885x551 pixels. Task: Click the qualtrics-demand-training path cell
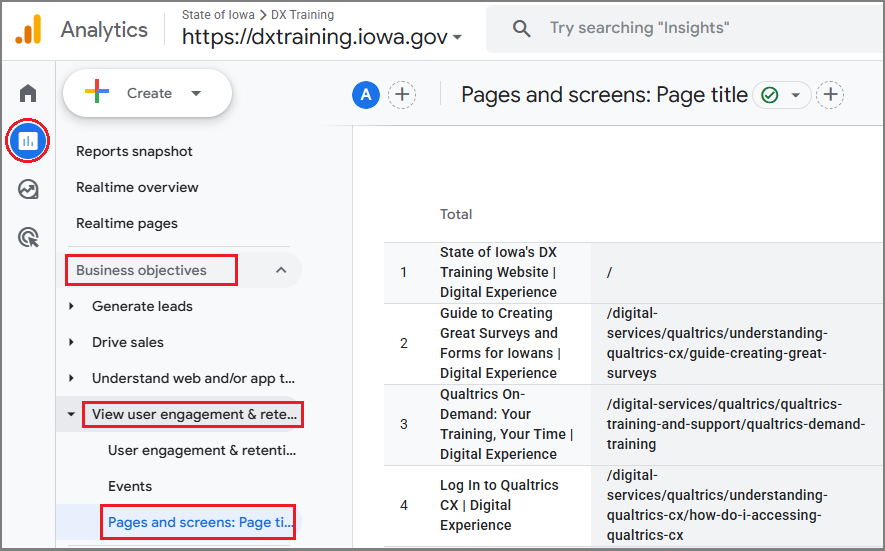(735, 424)
